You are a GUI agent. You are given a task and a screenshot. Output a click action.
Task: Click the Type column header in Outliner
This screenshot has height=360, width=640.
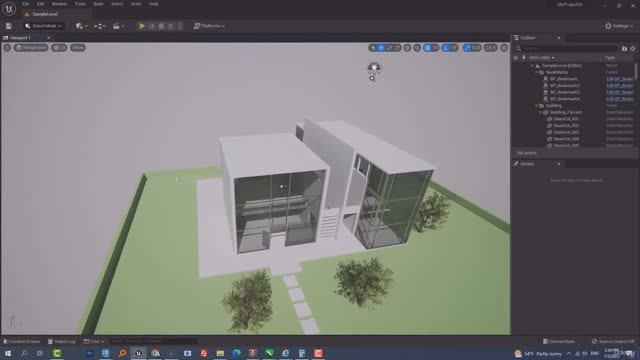point(610,58)
